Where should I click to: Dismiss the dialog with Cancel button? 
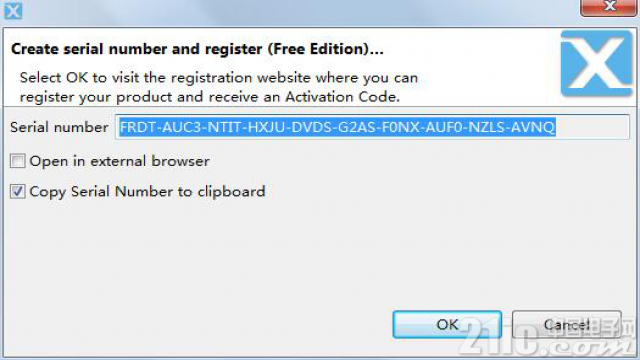(x=567, y=324)
